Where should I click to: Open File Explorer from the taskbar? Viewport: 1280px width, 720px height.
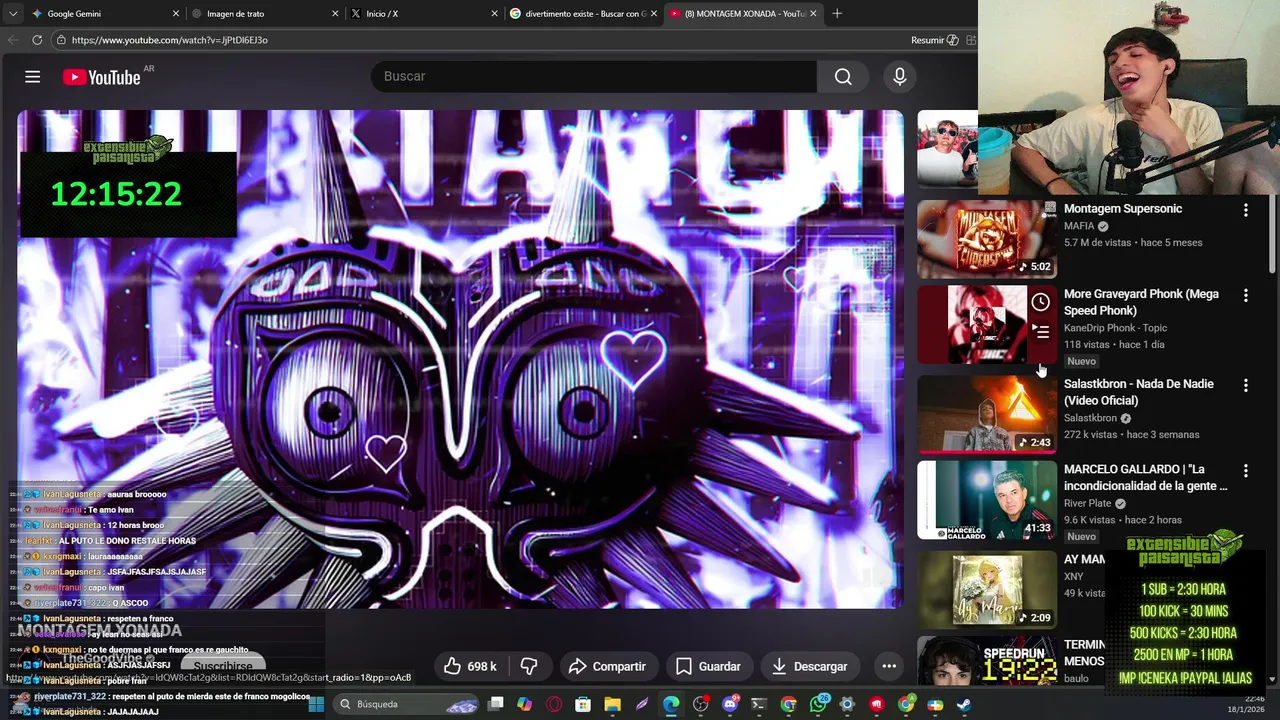point(612,704)
